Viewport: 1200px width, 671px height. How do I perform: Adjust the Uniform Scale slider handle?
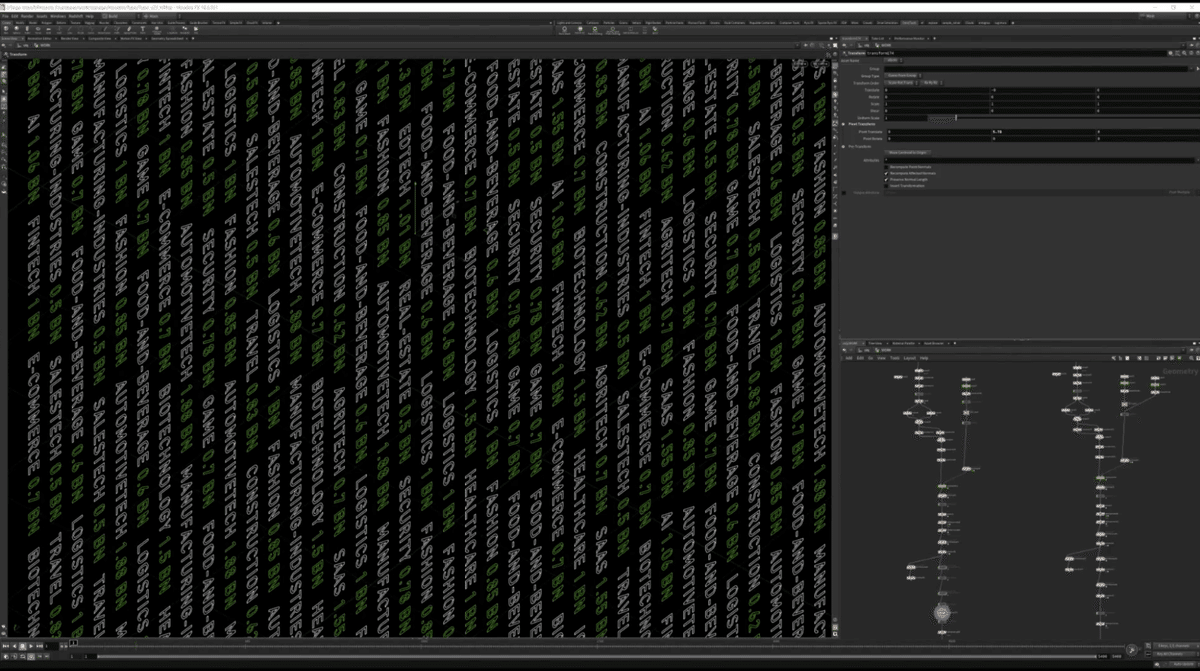click(x=956, y=118)
